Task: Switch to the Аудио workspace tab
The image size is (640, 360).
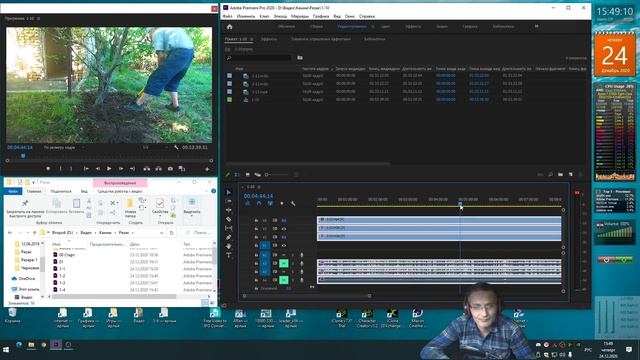Action: [442, 27]
